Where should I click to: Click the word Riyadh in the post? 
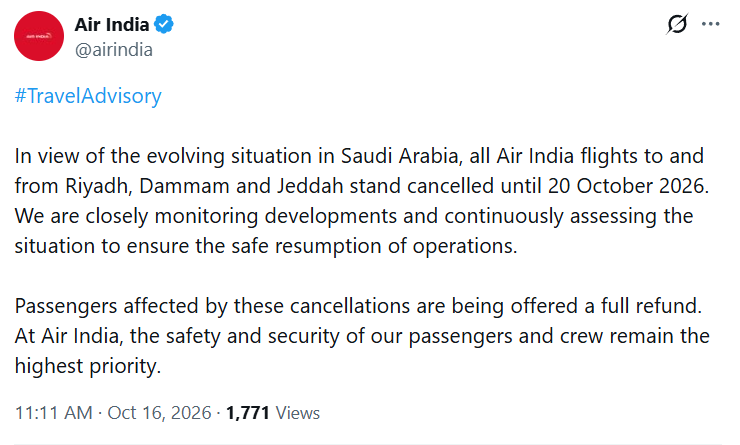pos(97,186)
